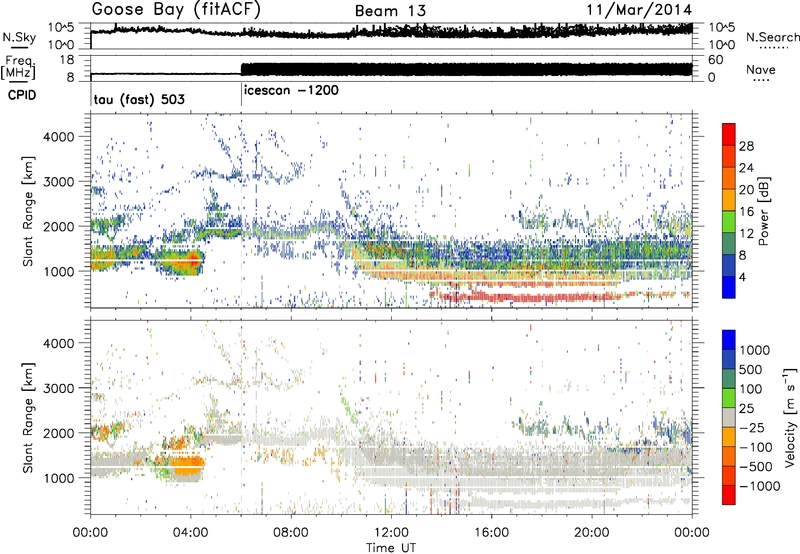
Task: Select the "tau (fast) 503" CPID entry
Action: 139,99
